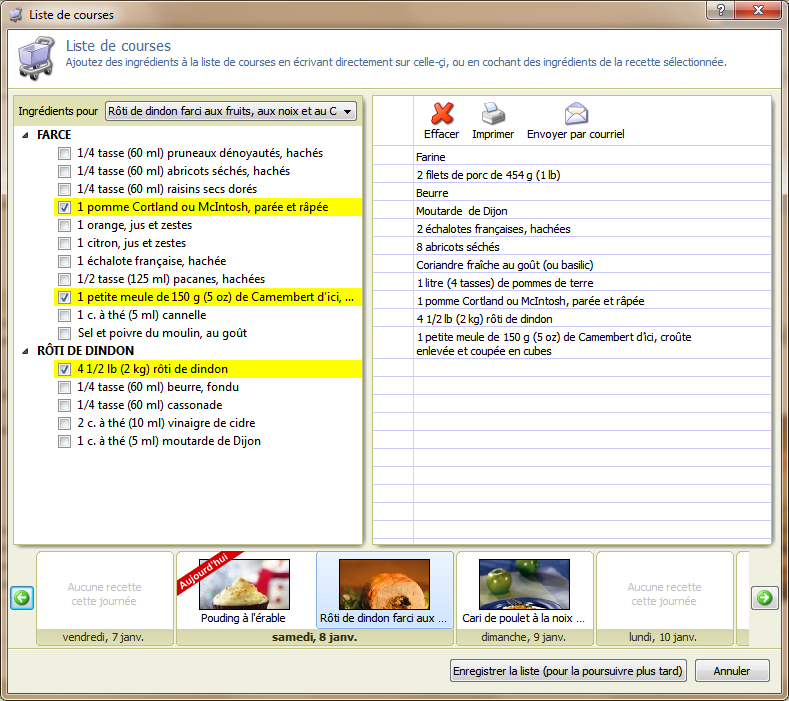Viewport: 789px width, 701px height.
Task: Check cannelle ingredient checkbox
Action: pyautogui.click(x=64, y=315)
